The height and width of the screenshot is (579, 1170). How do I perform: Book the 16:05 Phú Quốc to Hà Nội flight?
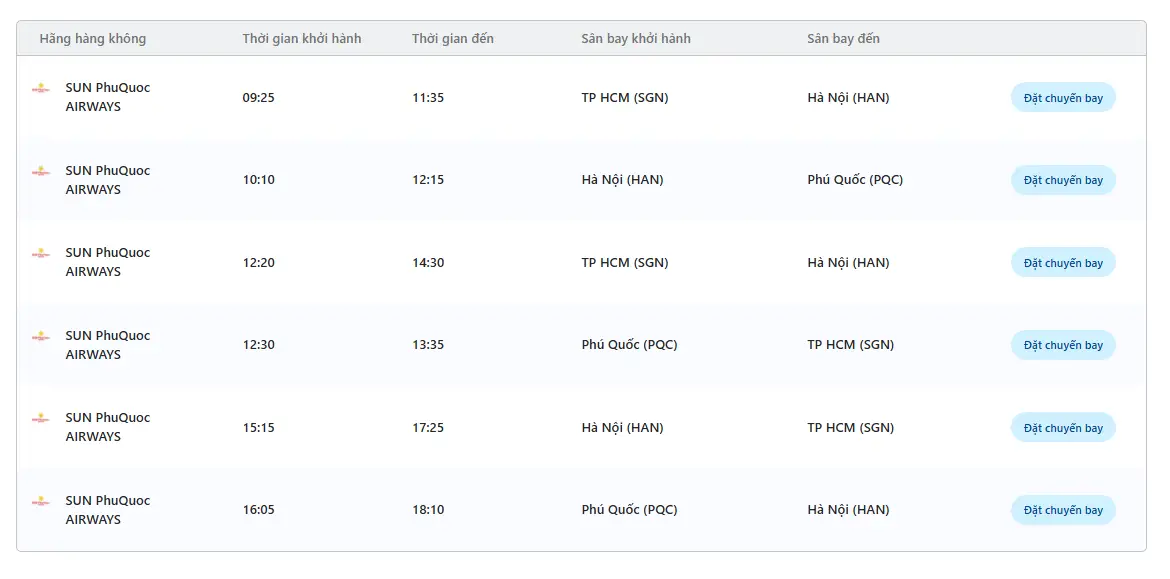pyautogui.click(x=1063, y=510)
